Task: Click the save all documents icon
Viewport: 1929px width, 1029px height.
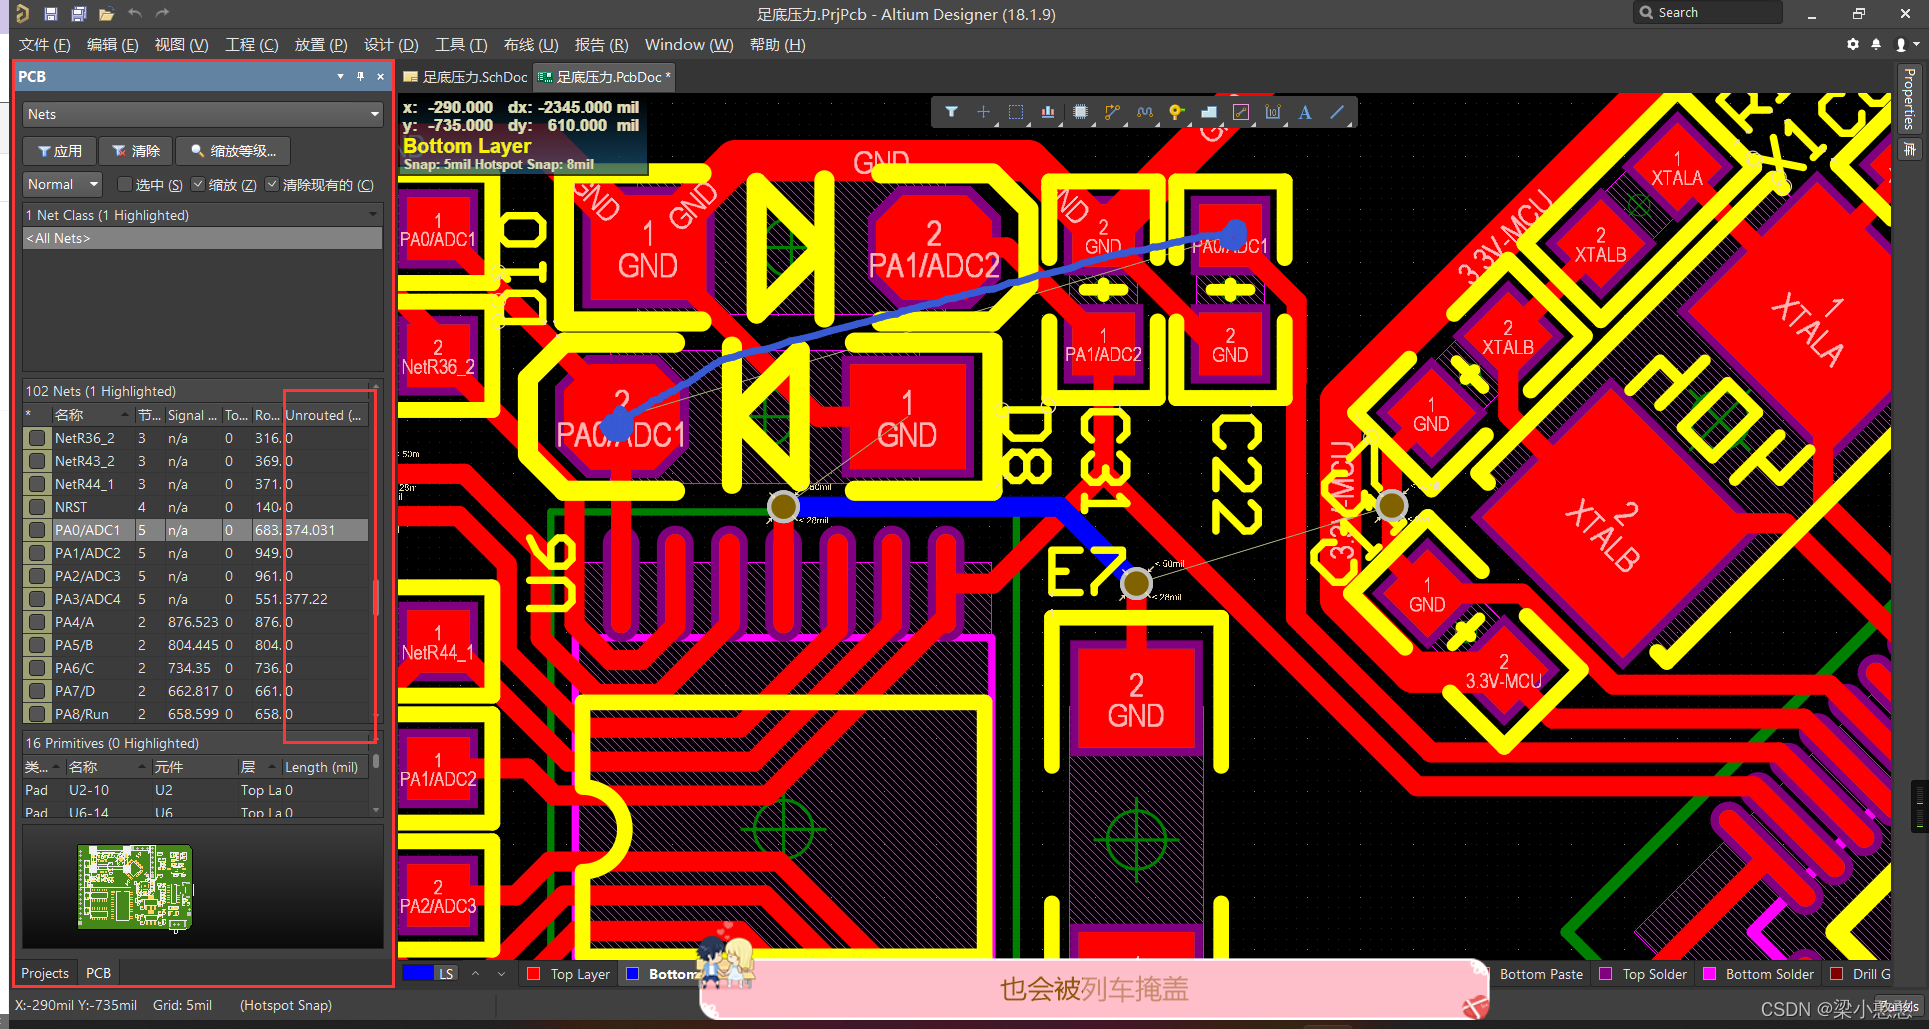Action: pyautogui.click(x=78, y=14)
